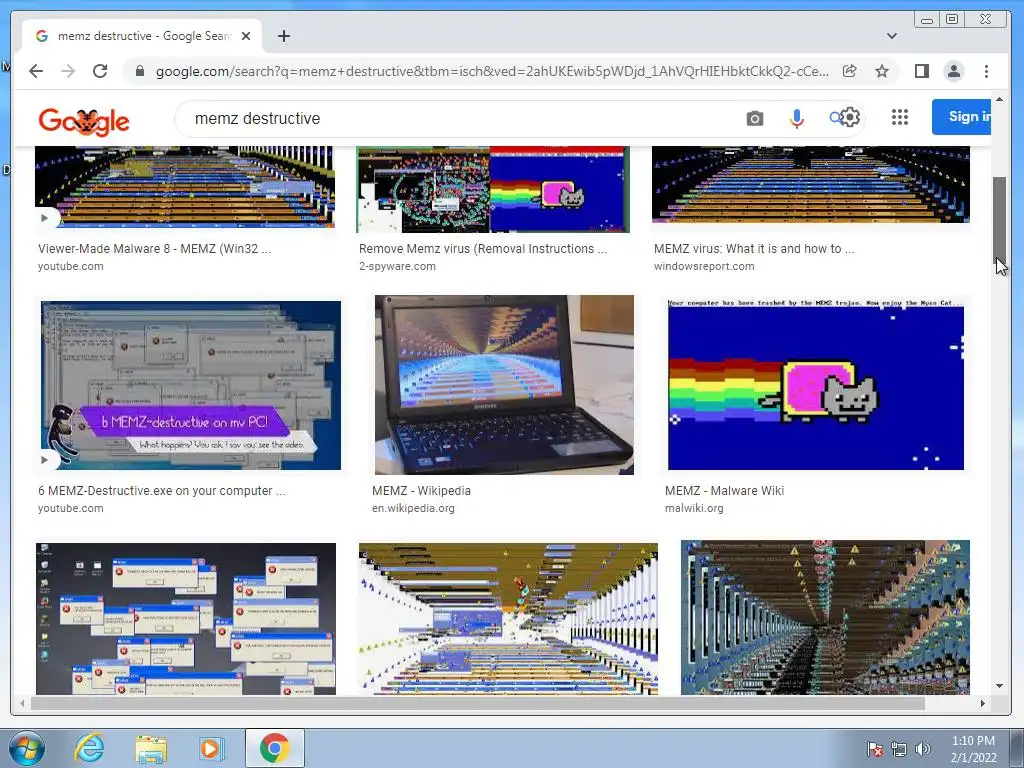The width and height of the screenshot is (1024, 768).
Task: Open 'Remove Memz virus (Removal Instructions' link
Action: pyautogui.click(x=483, y=249)
